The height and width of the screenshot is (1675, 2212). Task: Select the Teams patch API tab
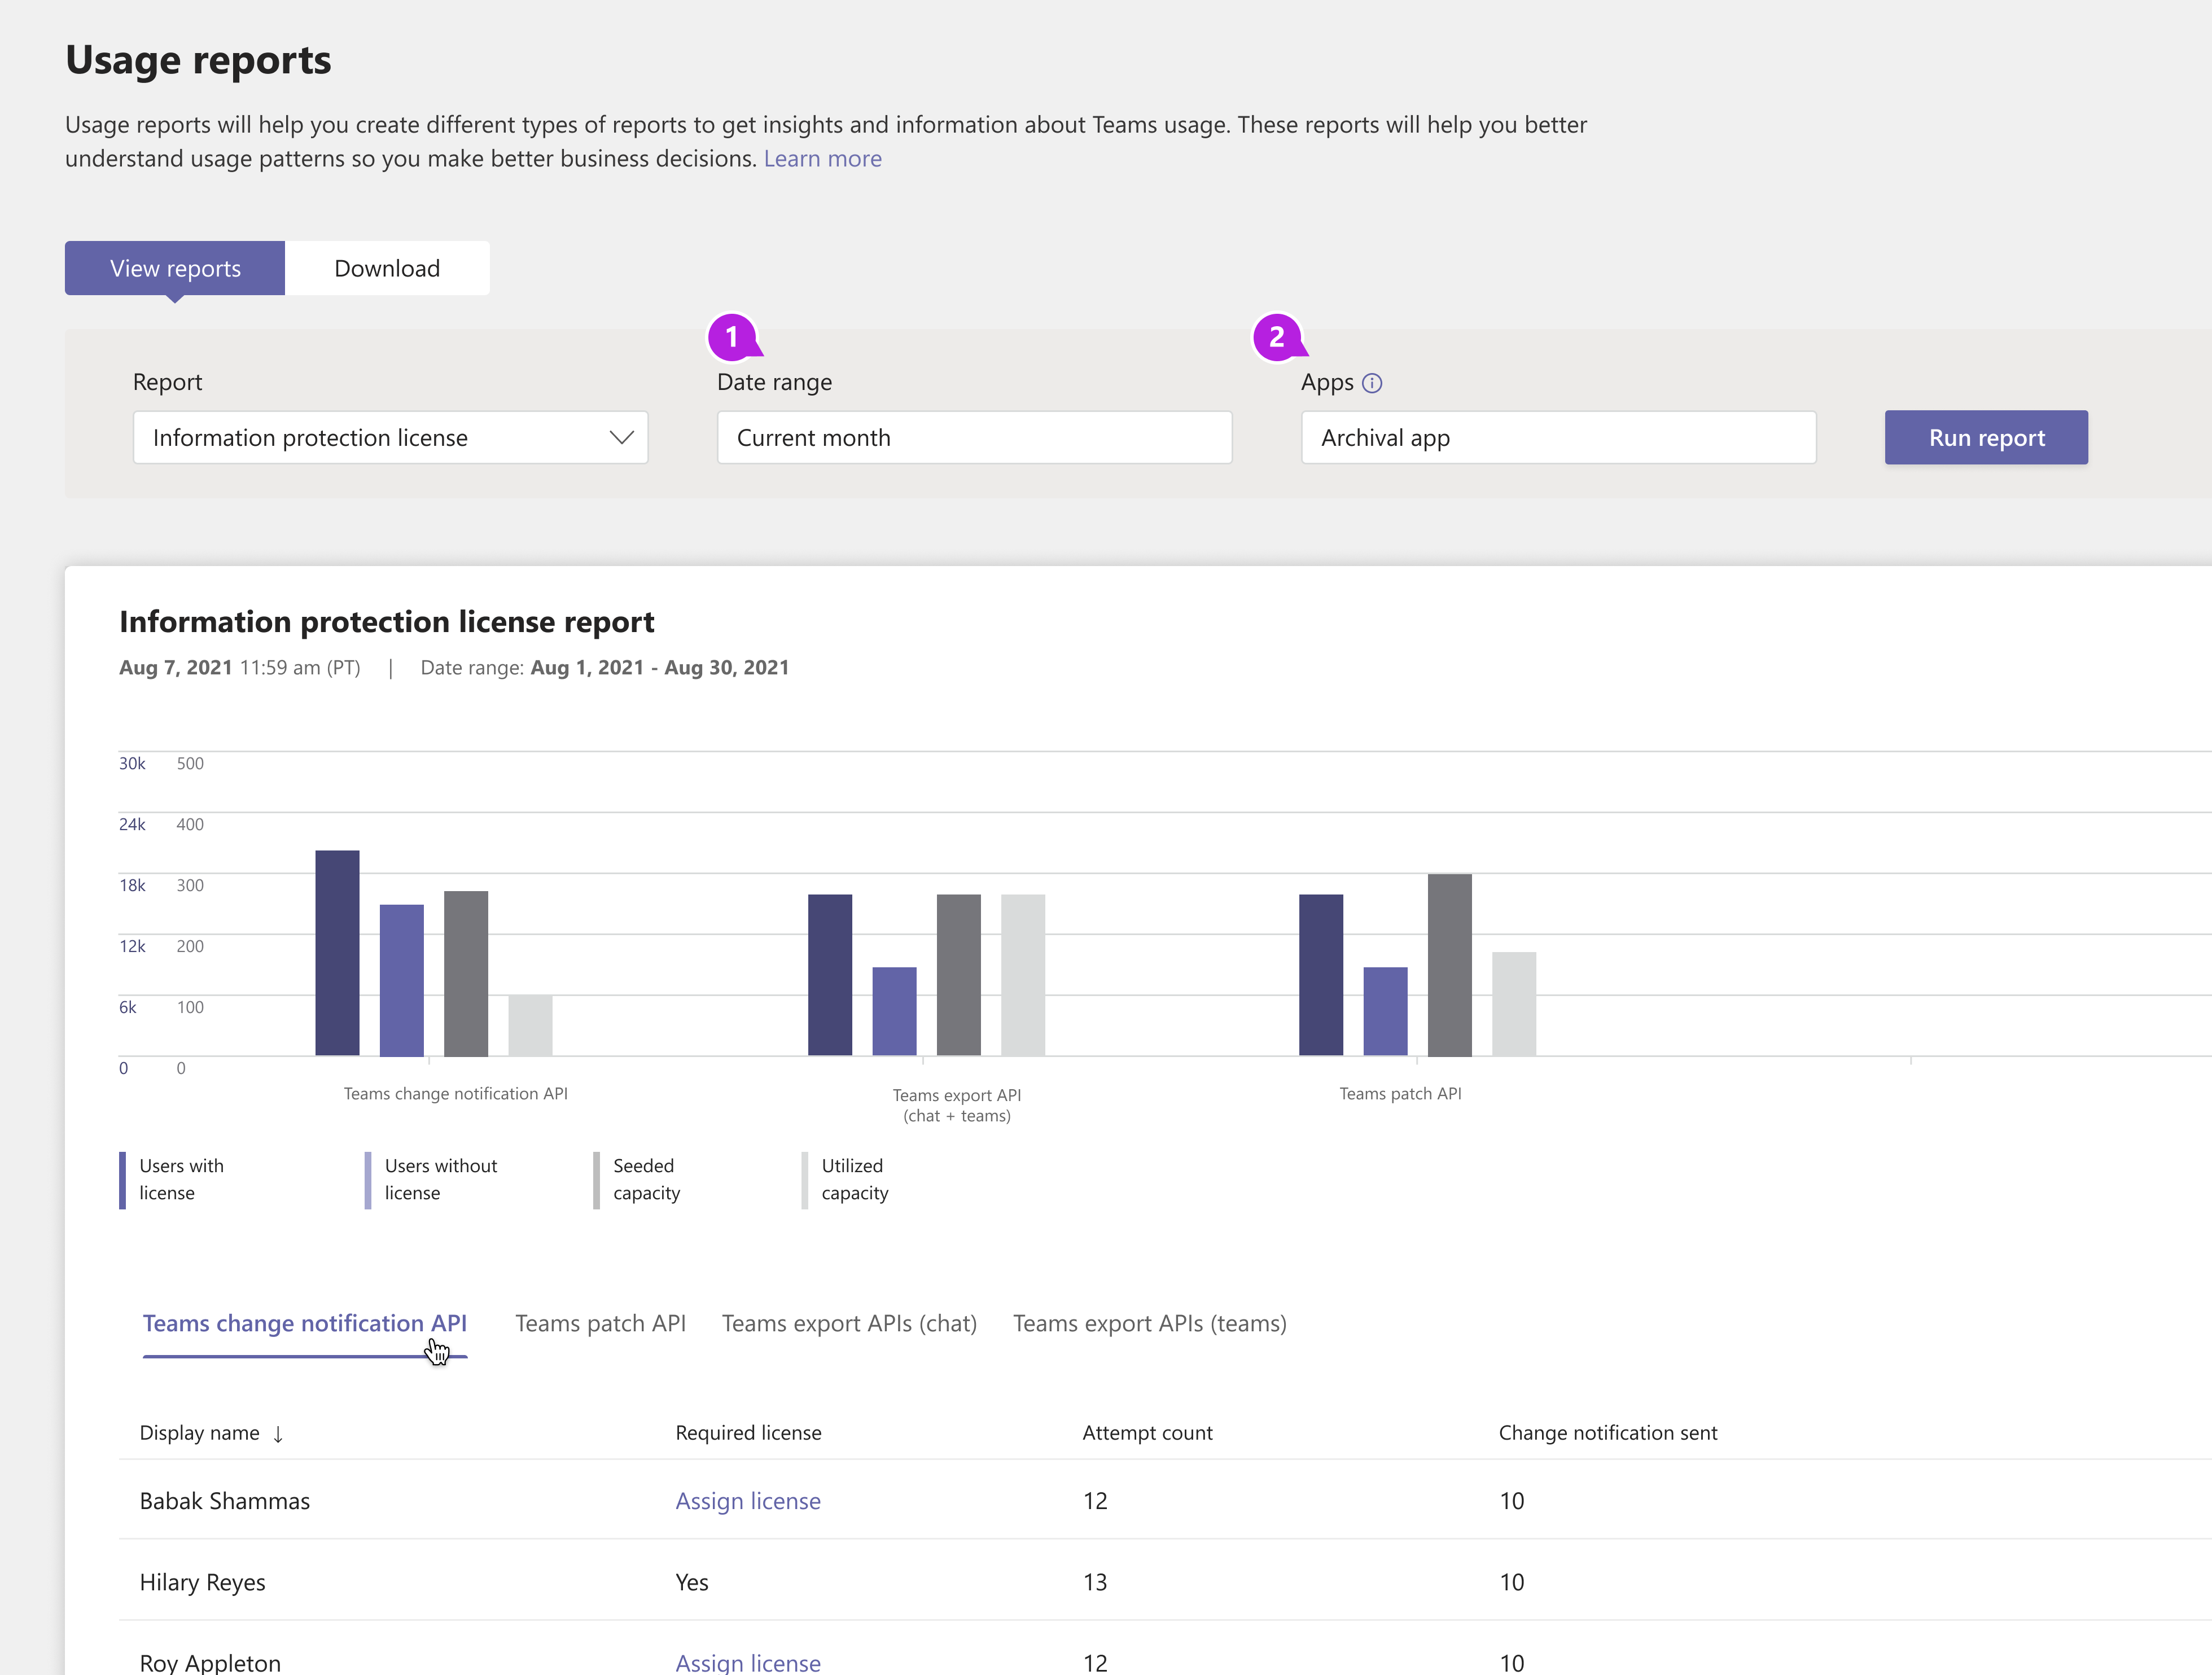point(598,1321)
